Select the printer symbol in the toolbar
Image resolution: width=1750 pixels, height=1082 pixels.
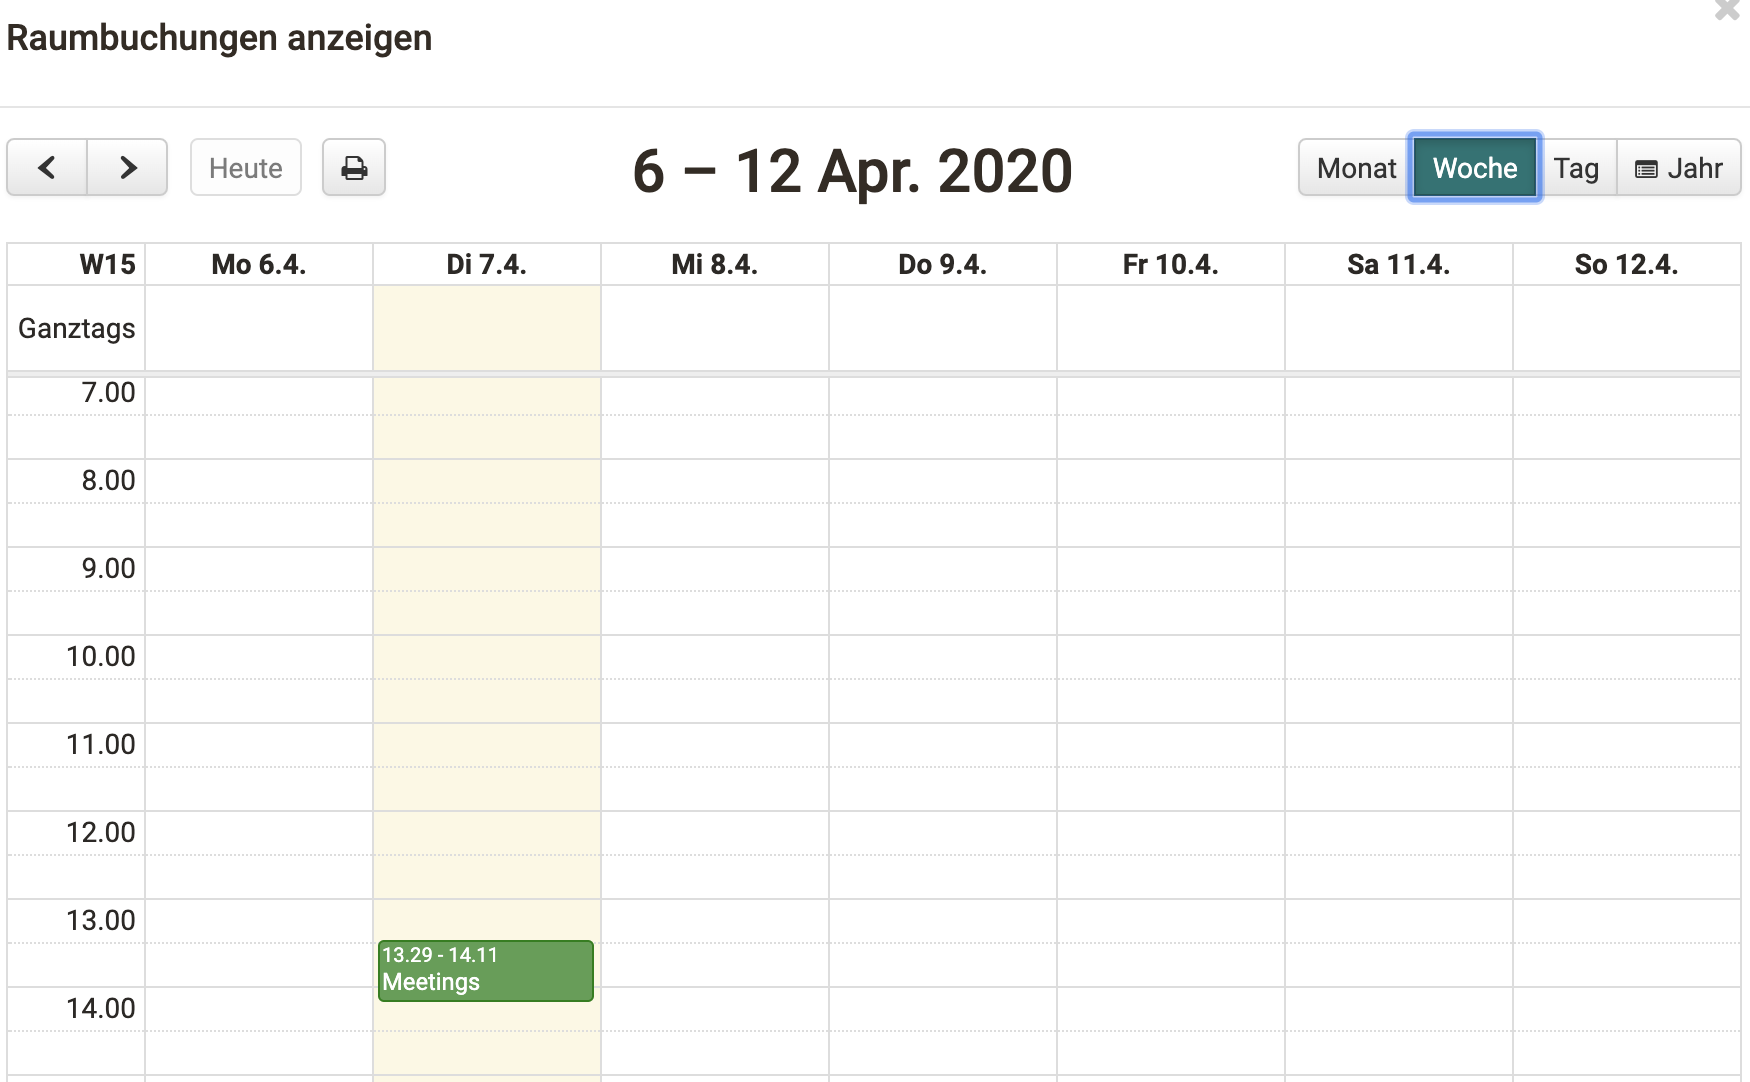354,167
